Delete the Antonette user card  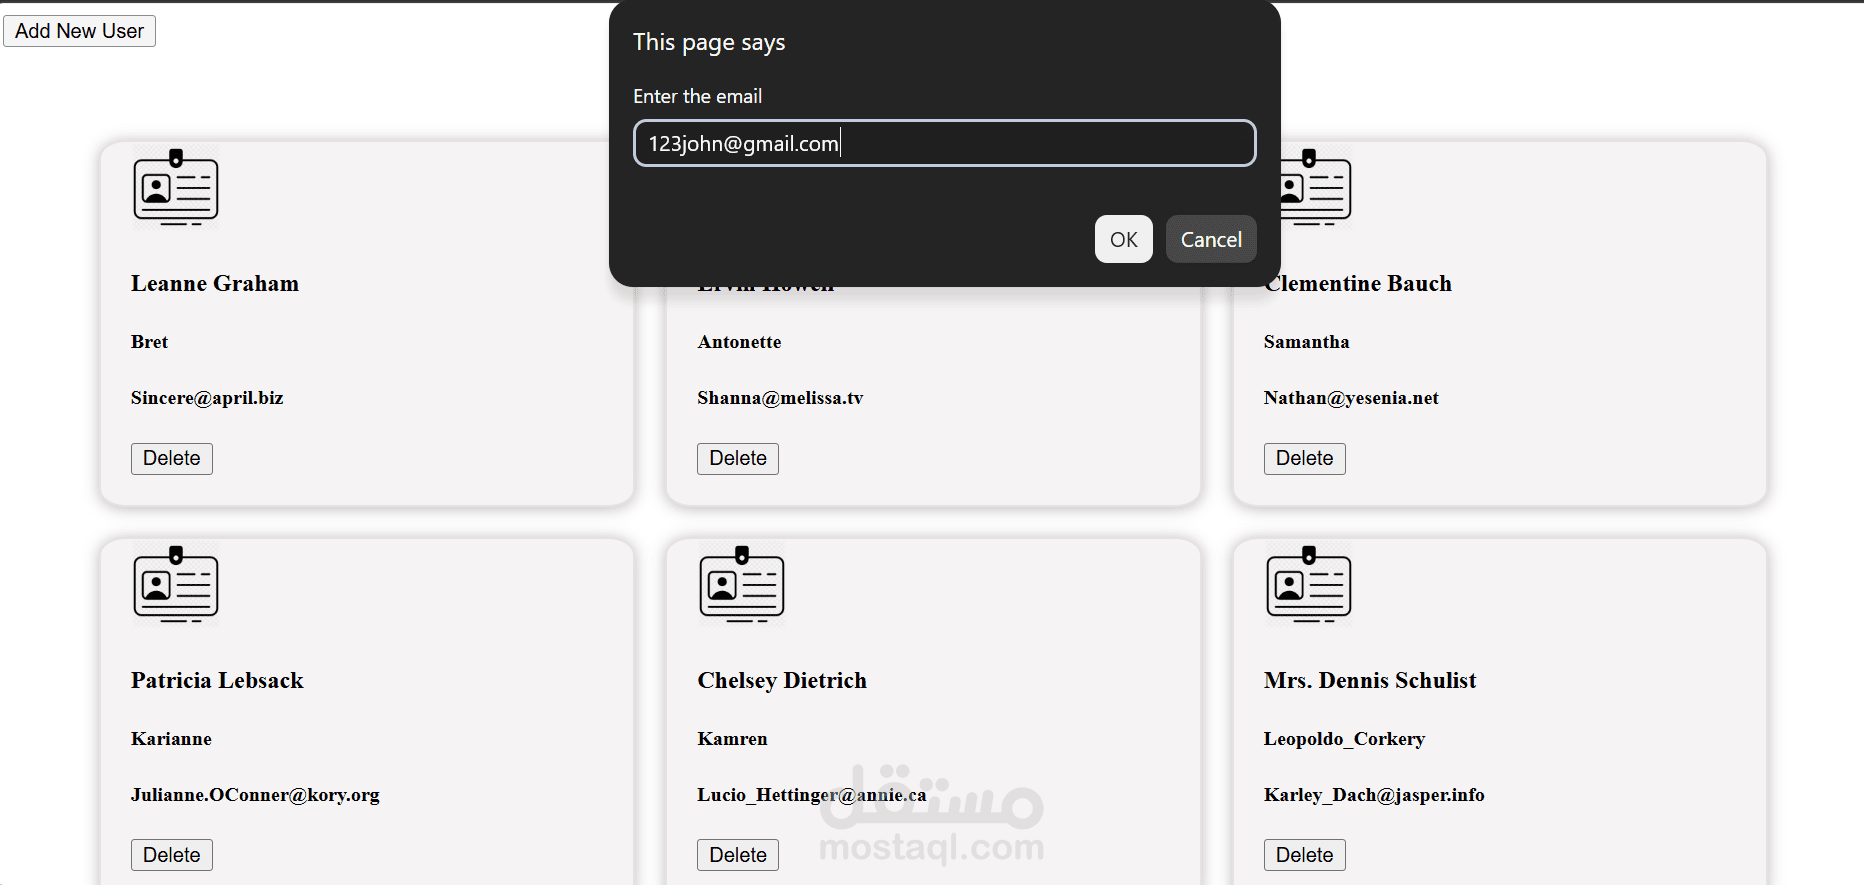click(738, 458)
